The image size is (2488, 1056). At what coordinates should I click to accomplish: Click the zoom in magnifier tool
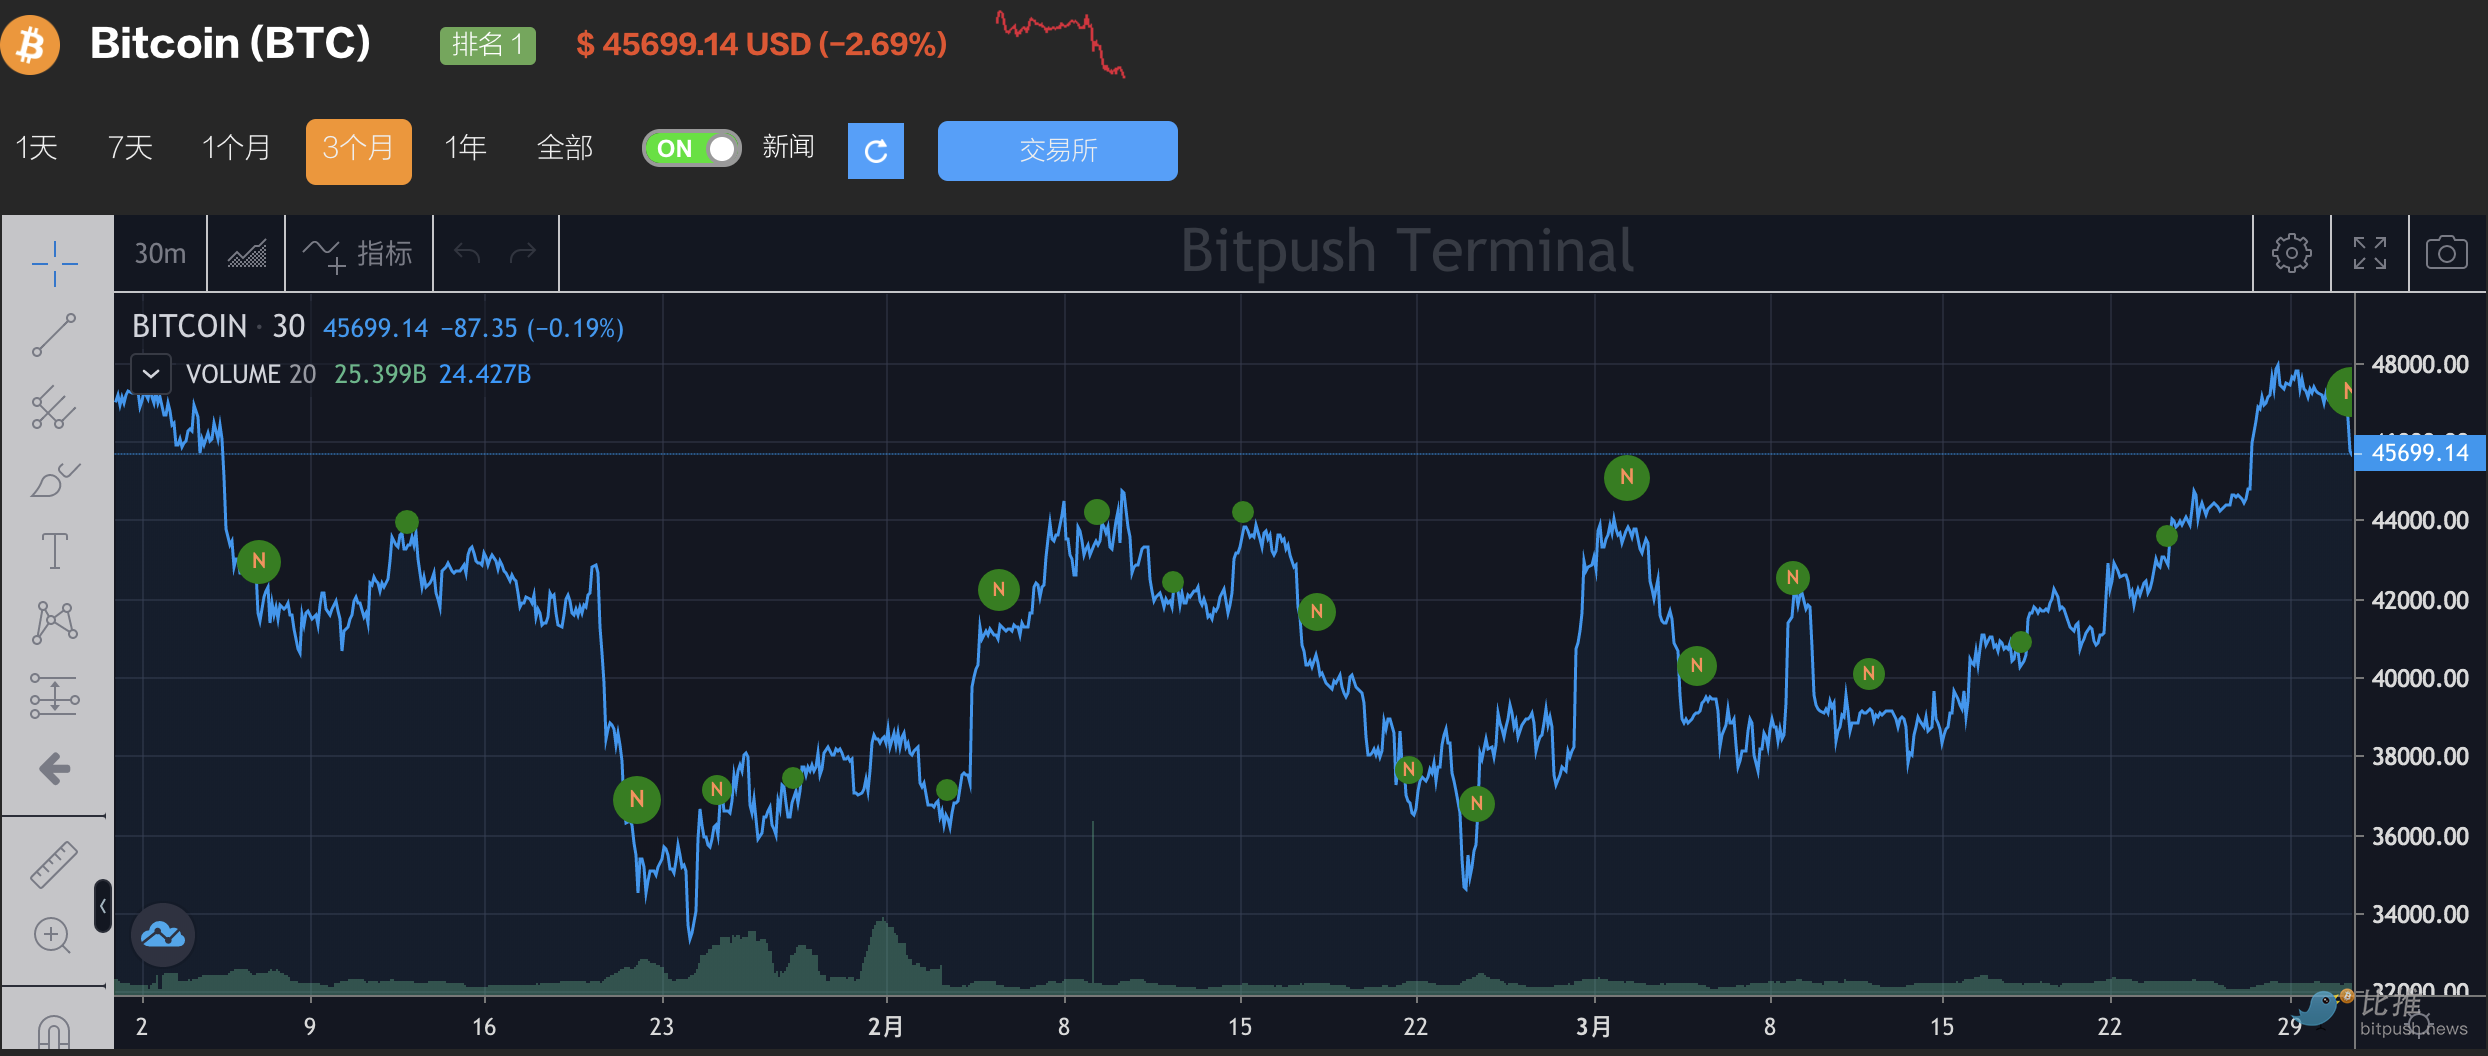pyautogui.click(x=52, y=936)
